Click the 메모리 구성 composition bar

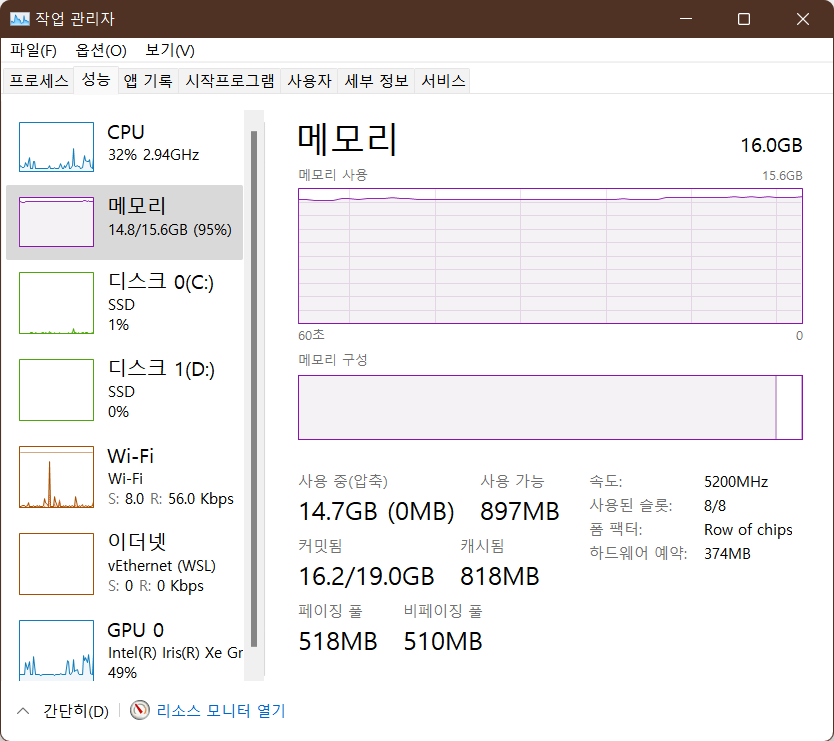click(550, 407)
